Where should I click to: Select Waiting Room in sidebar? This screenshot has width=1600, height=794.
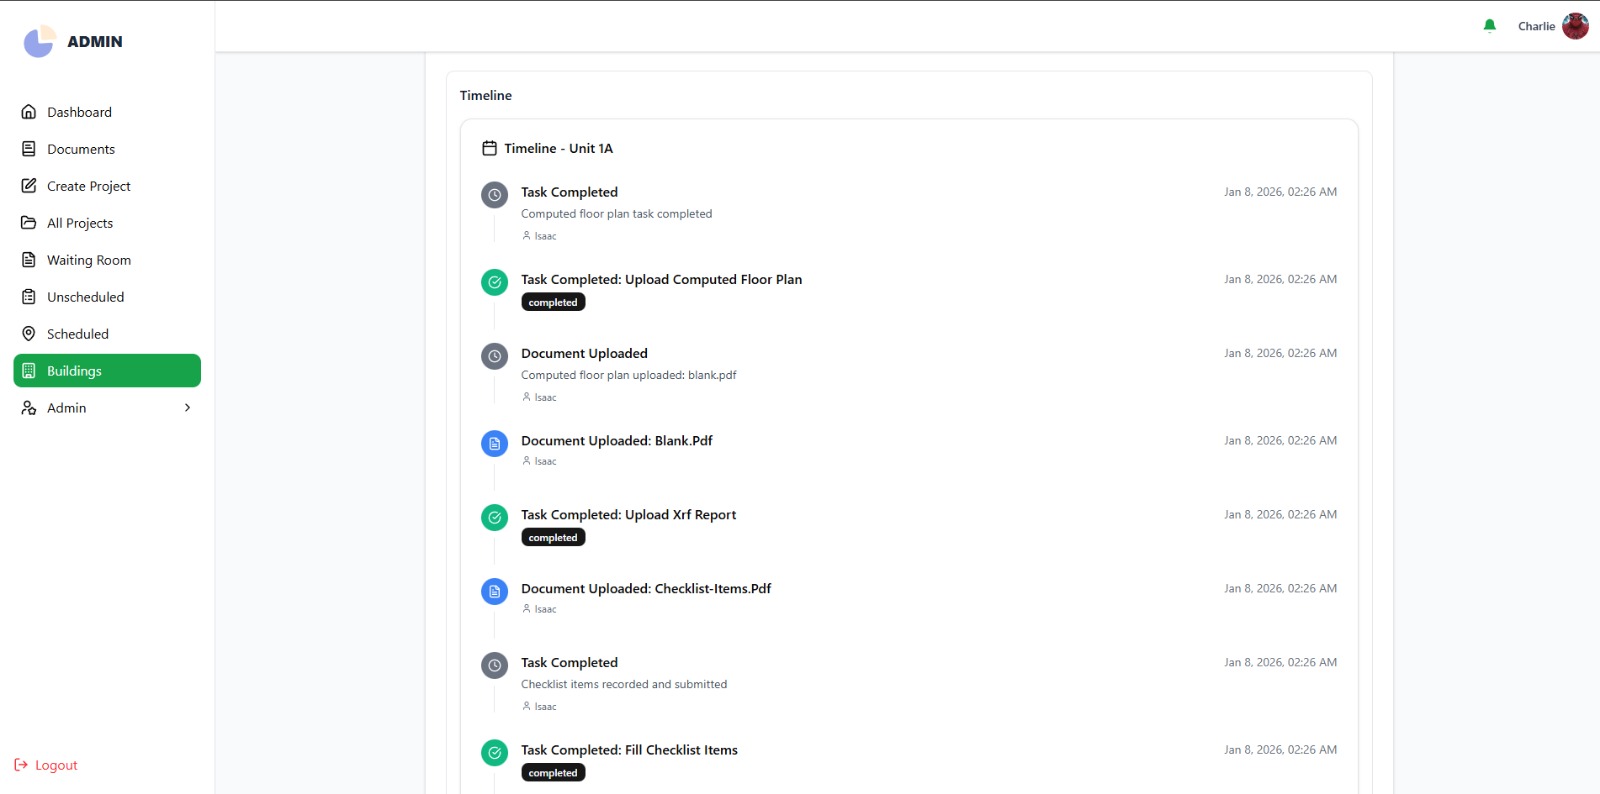(x=107, y=260)
